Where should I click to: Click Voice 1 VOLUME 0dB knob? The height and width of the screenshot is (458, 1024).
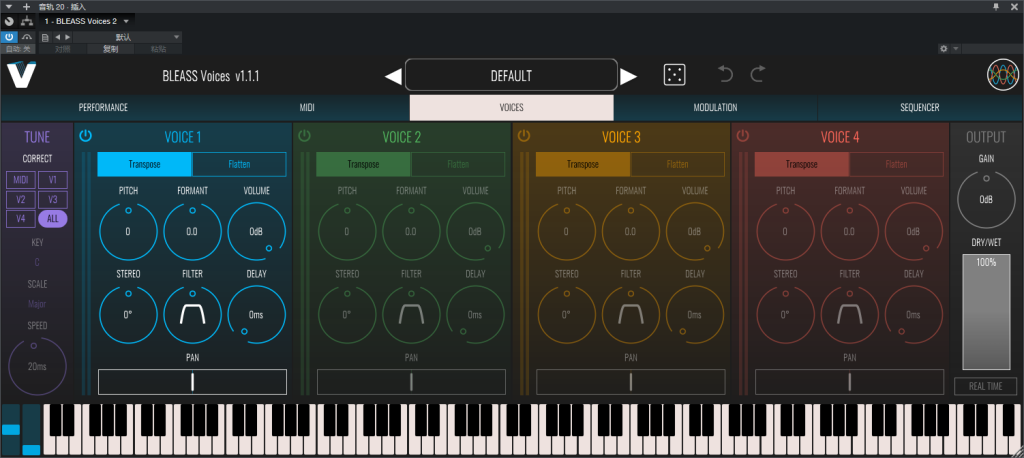257,232
